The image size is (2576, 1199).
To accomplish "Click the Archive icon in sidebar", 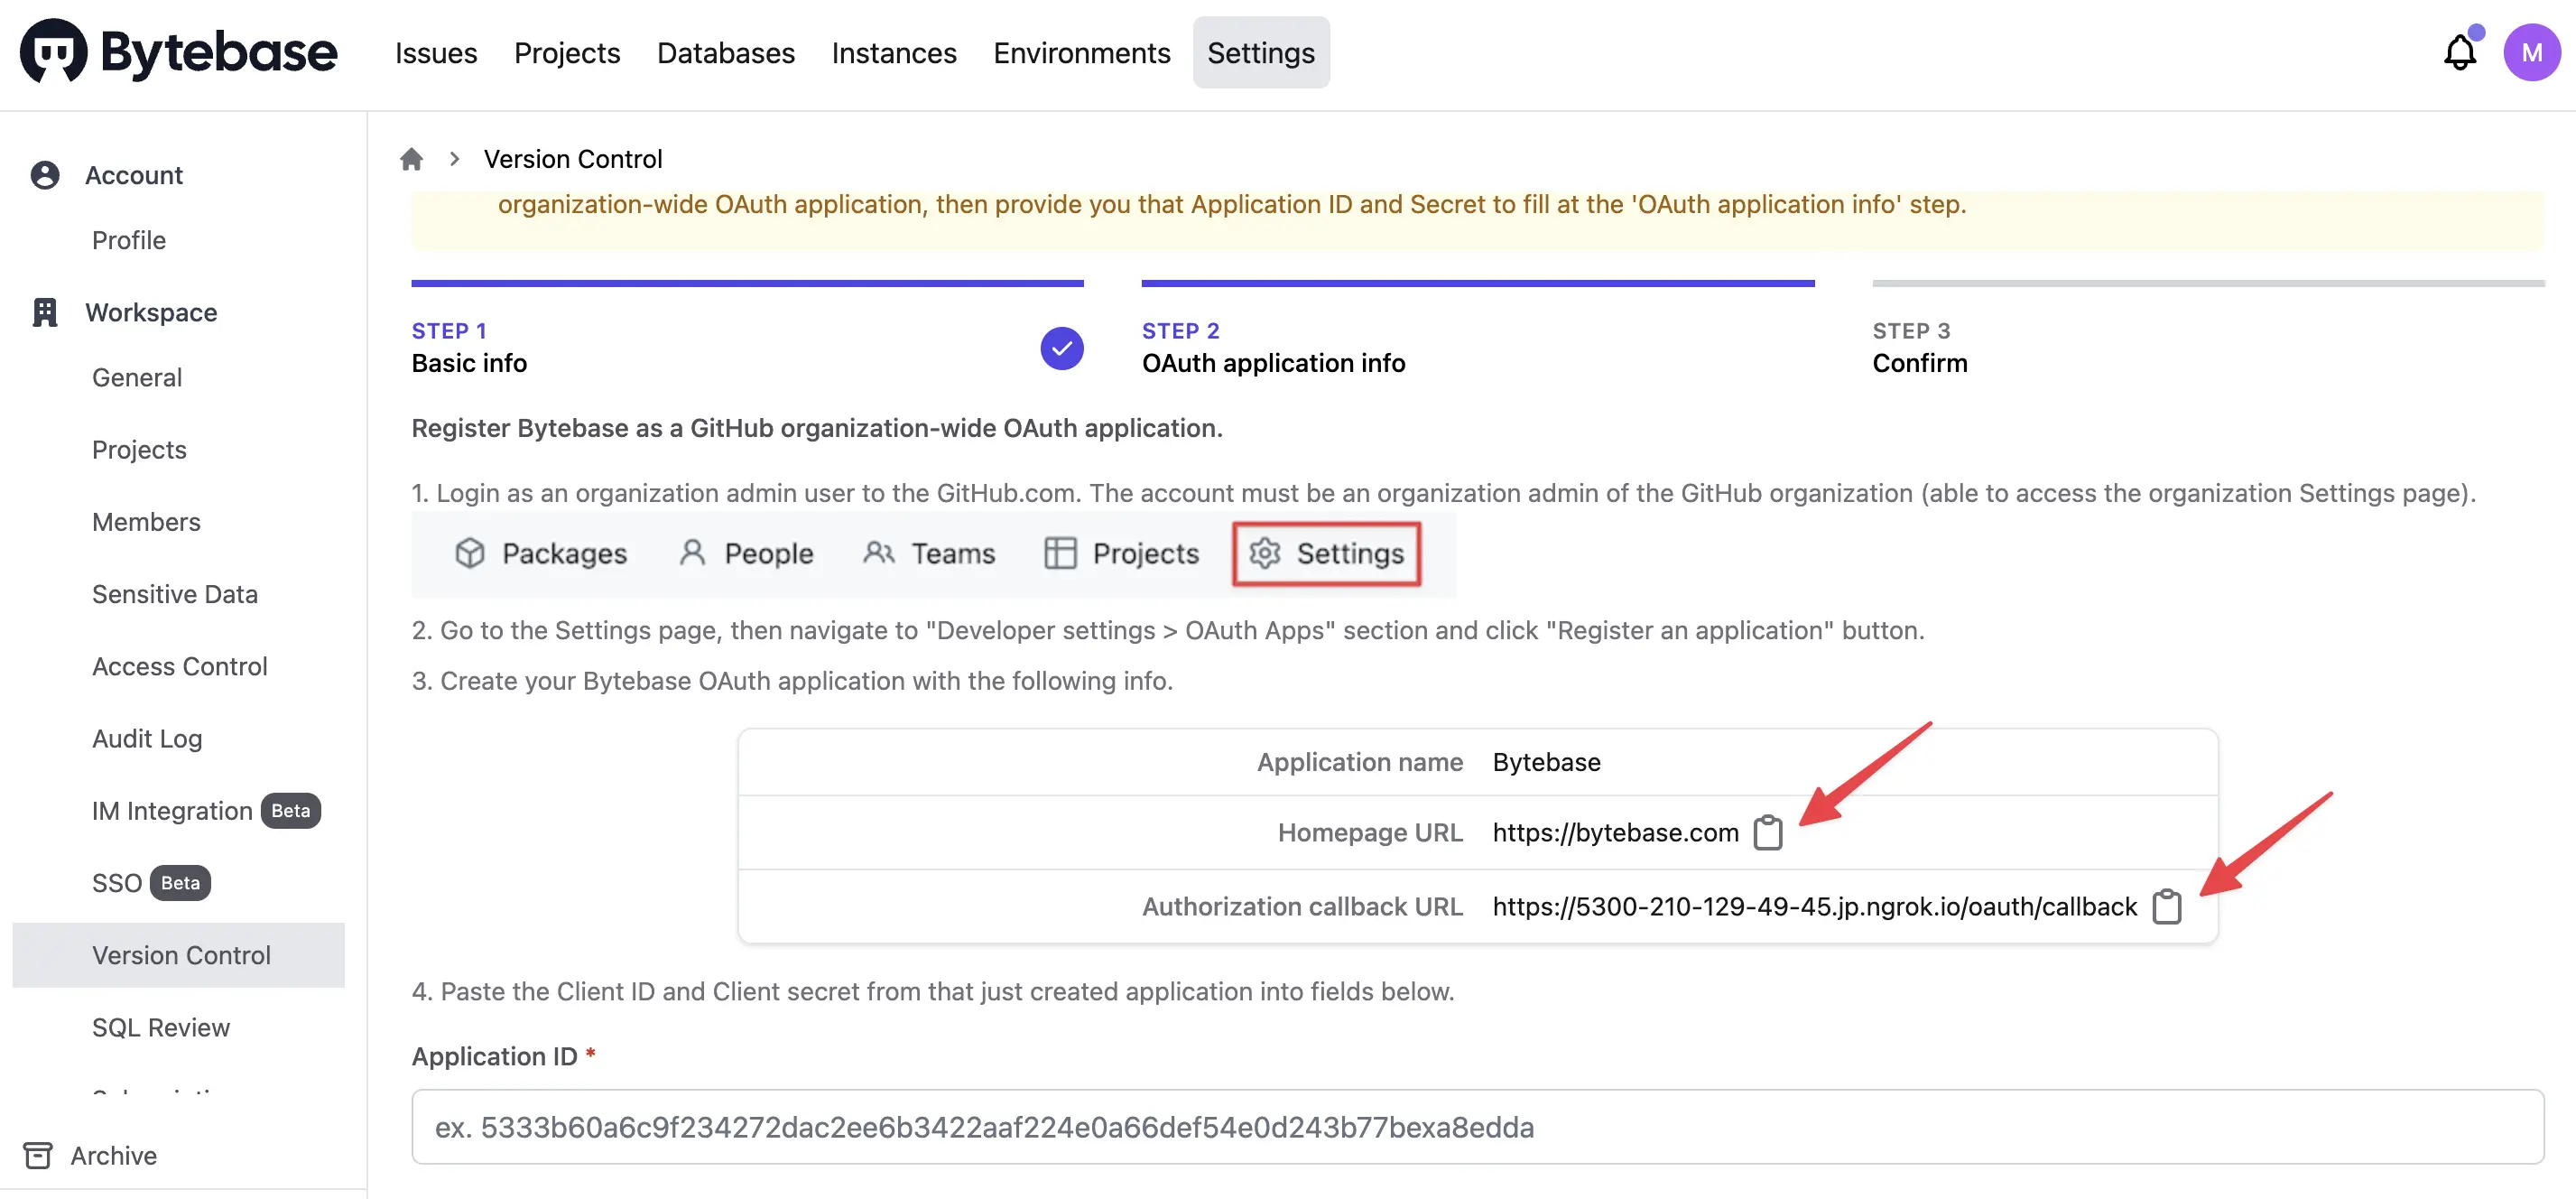I will (x=38, y=1155).
